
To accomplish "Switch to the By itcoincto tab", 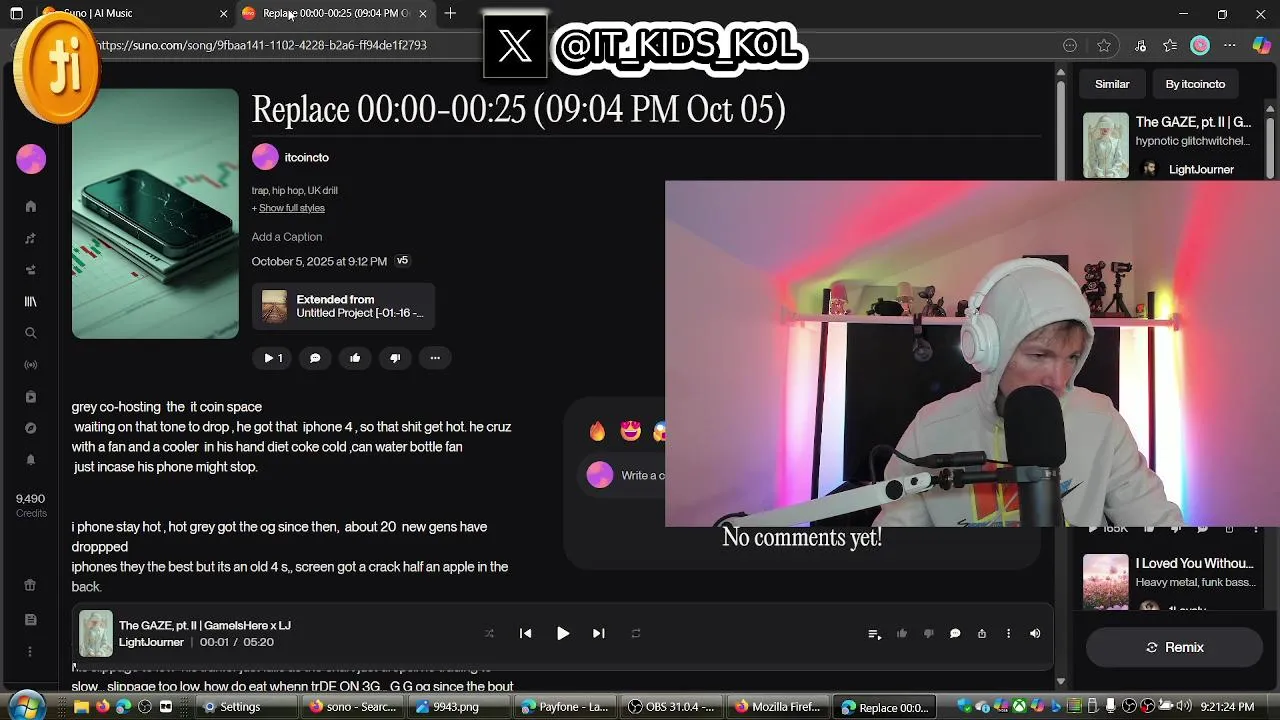I will coord(1195,84).
